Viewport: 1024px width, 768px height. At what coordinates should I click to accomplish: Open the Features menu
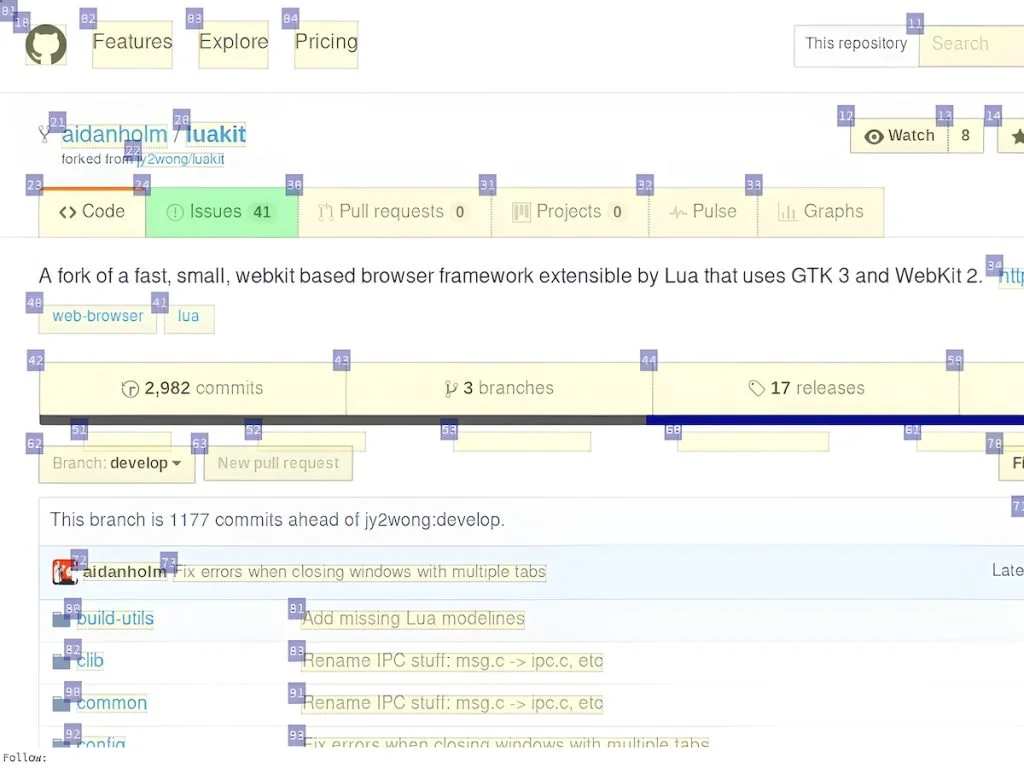coord(131,42)
